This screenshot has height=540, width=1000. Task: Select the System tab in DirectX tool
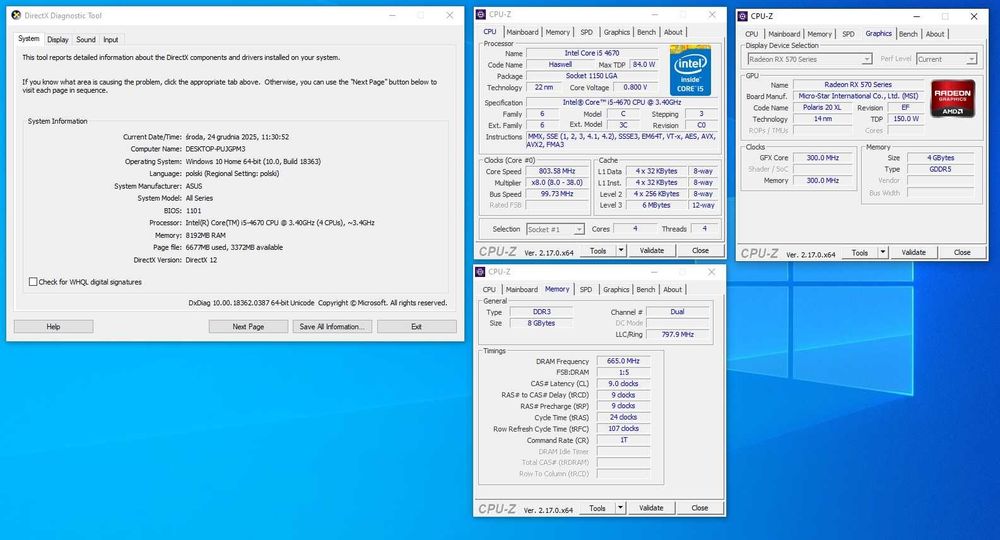(29, 38)
